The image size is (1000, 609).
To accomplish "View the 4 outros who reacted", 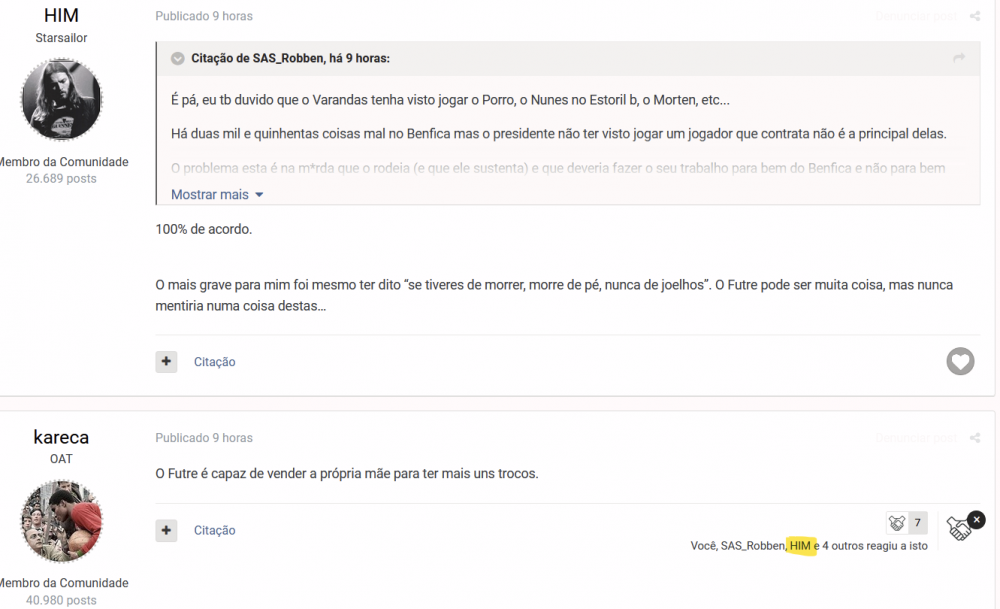I will coord(841,546).
